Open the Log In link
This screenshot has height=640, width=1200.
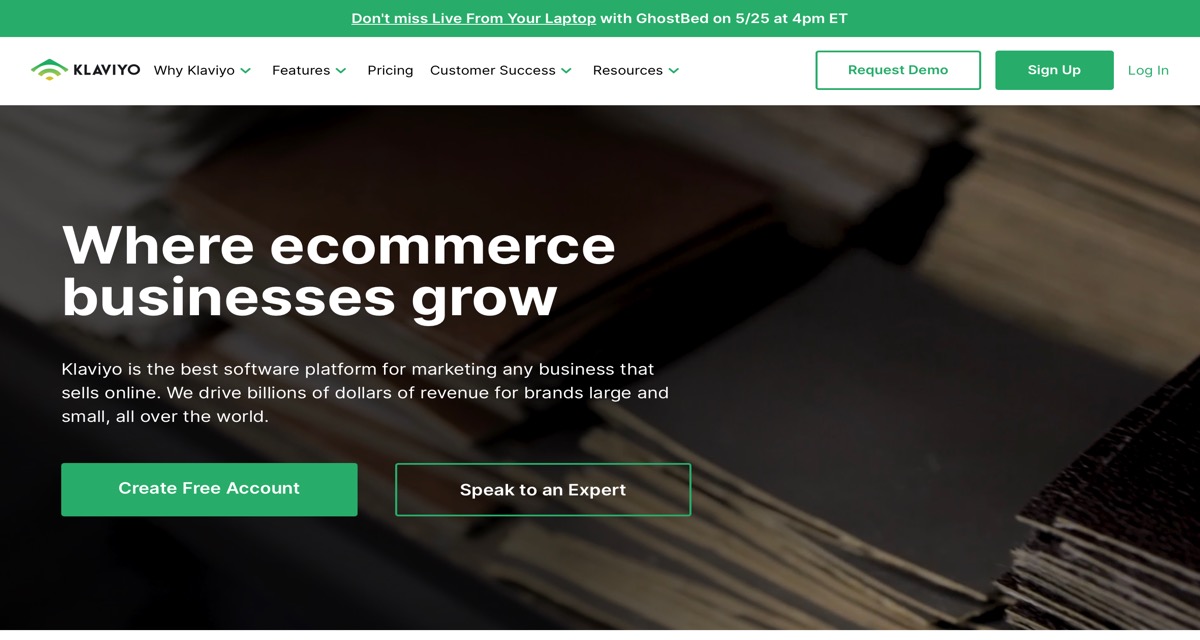[1148, 70]
